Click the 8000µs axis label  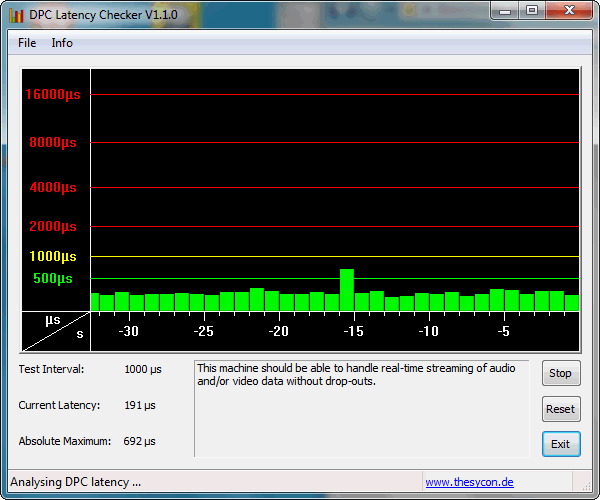[x=53, y=143]
